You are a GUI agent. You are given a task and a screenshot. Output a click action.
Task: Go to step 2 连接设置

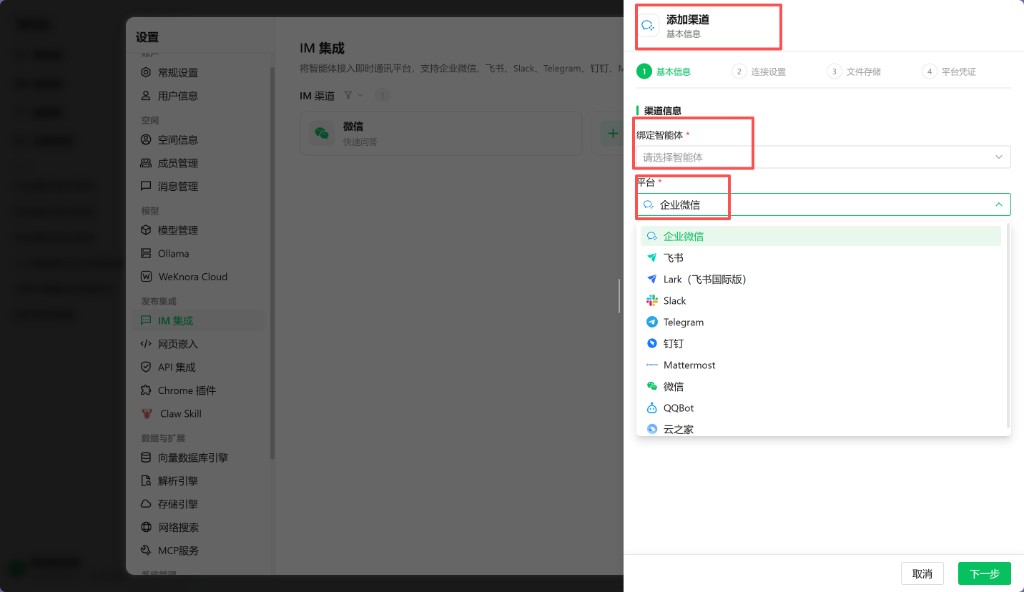click(x=759, y=72)
